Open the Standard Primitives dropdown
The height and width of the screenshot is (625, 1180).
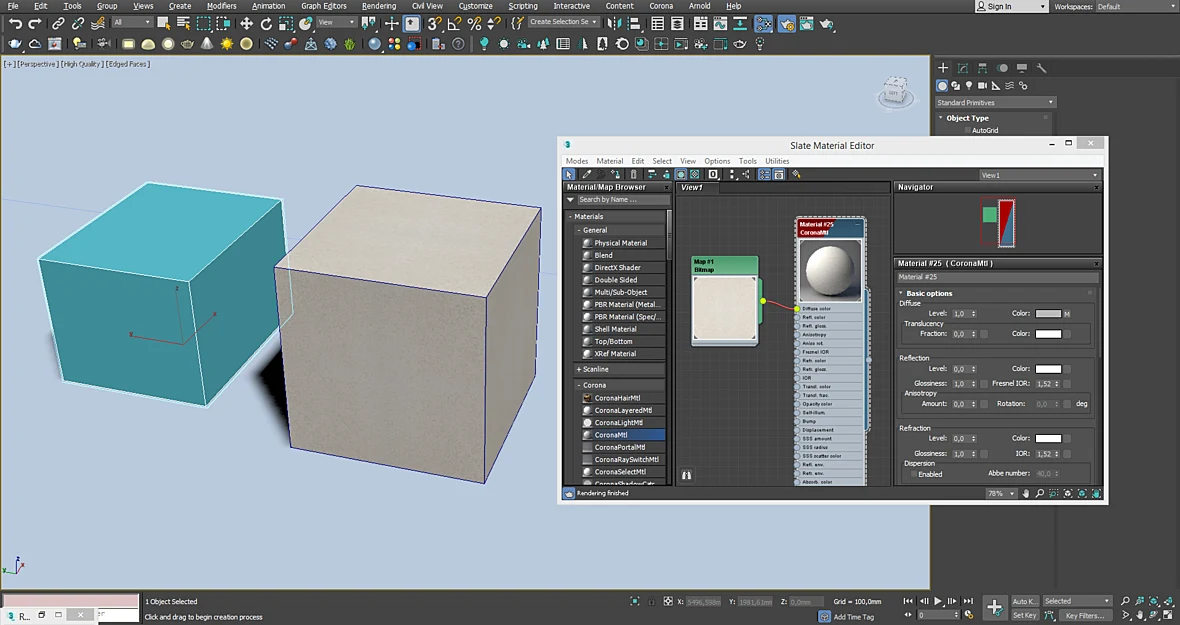click(x=995, y=102)
